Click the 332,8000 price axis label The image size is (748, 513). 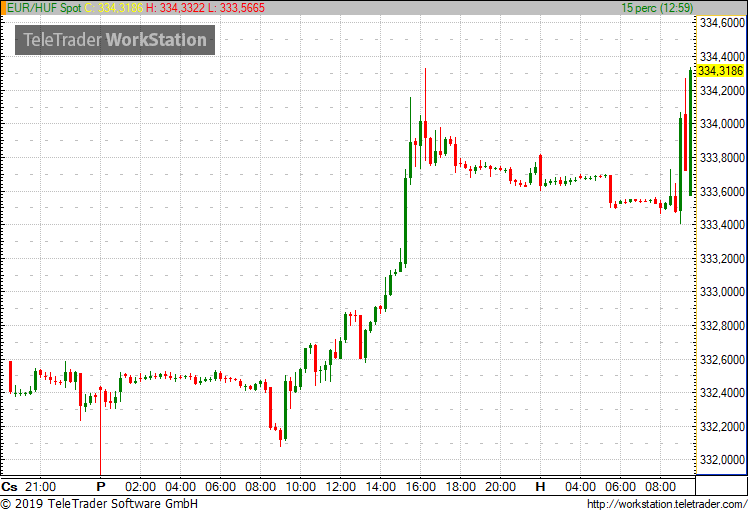click(722, 325)
